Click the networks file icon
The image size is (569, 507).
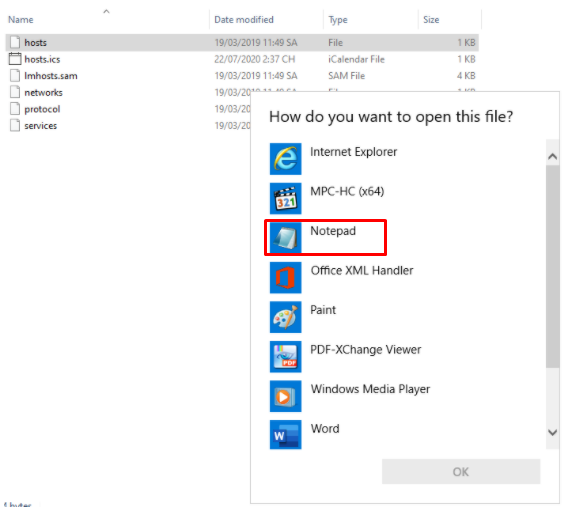15,92
